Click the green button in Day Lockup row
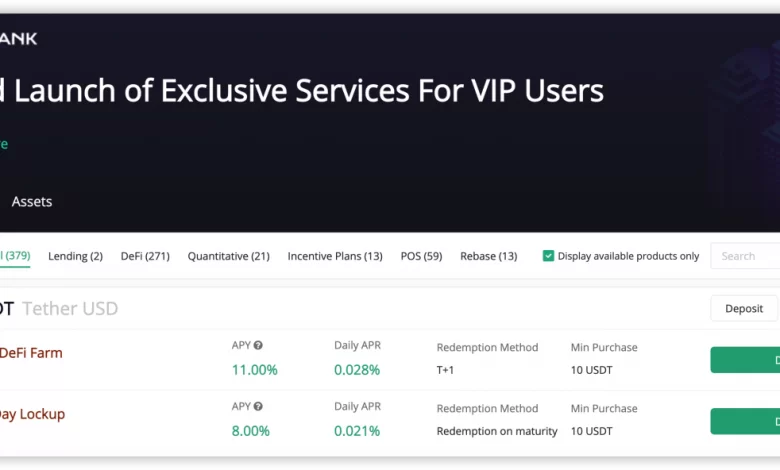 746,421
